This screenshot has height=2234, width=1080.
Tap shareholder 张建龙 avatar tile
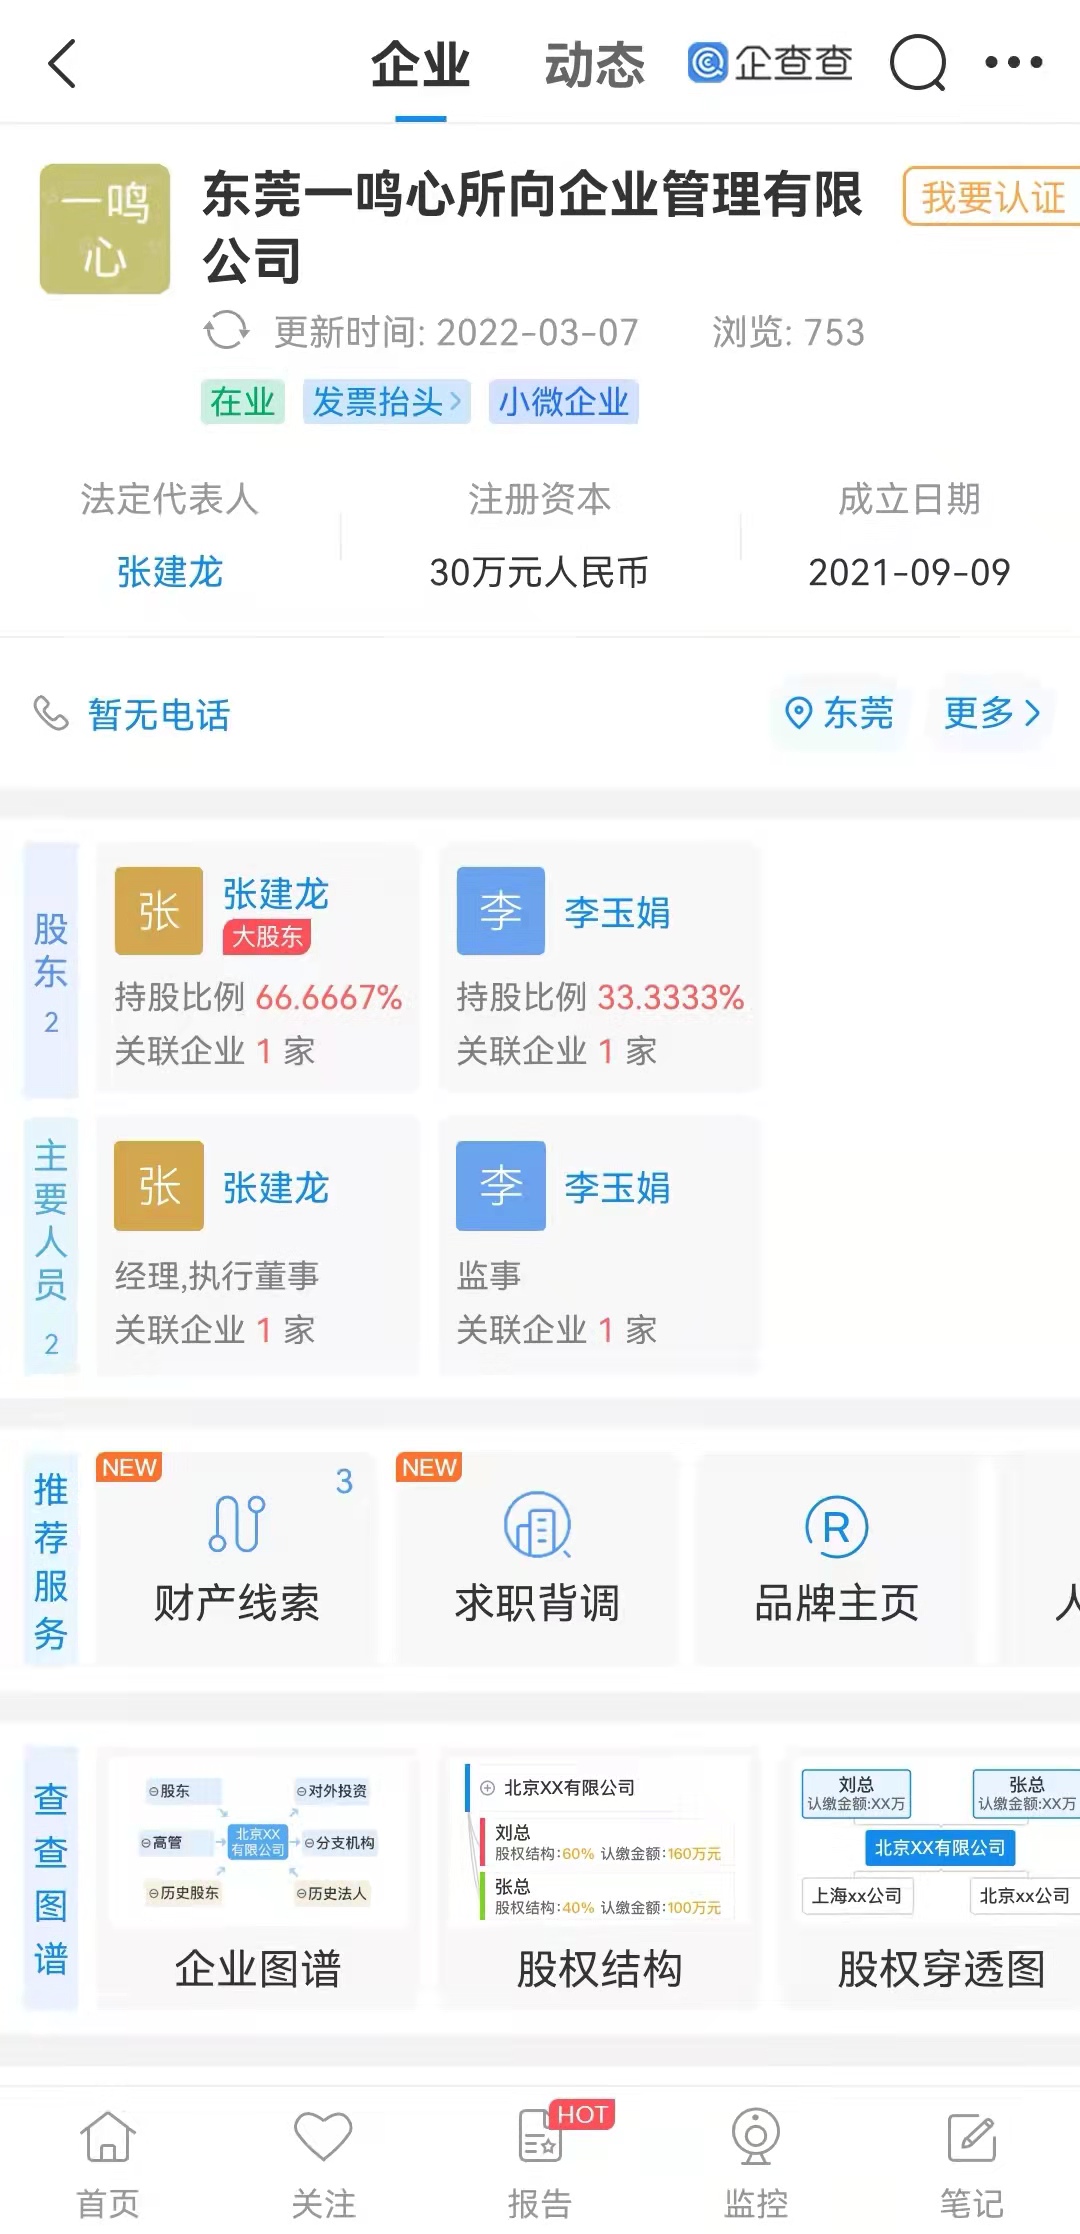click(159, 911)
